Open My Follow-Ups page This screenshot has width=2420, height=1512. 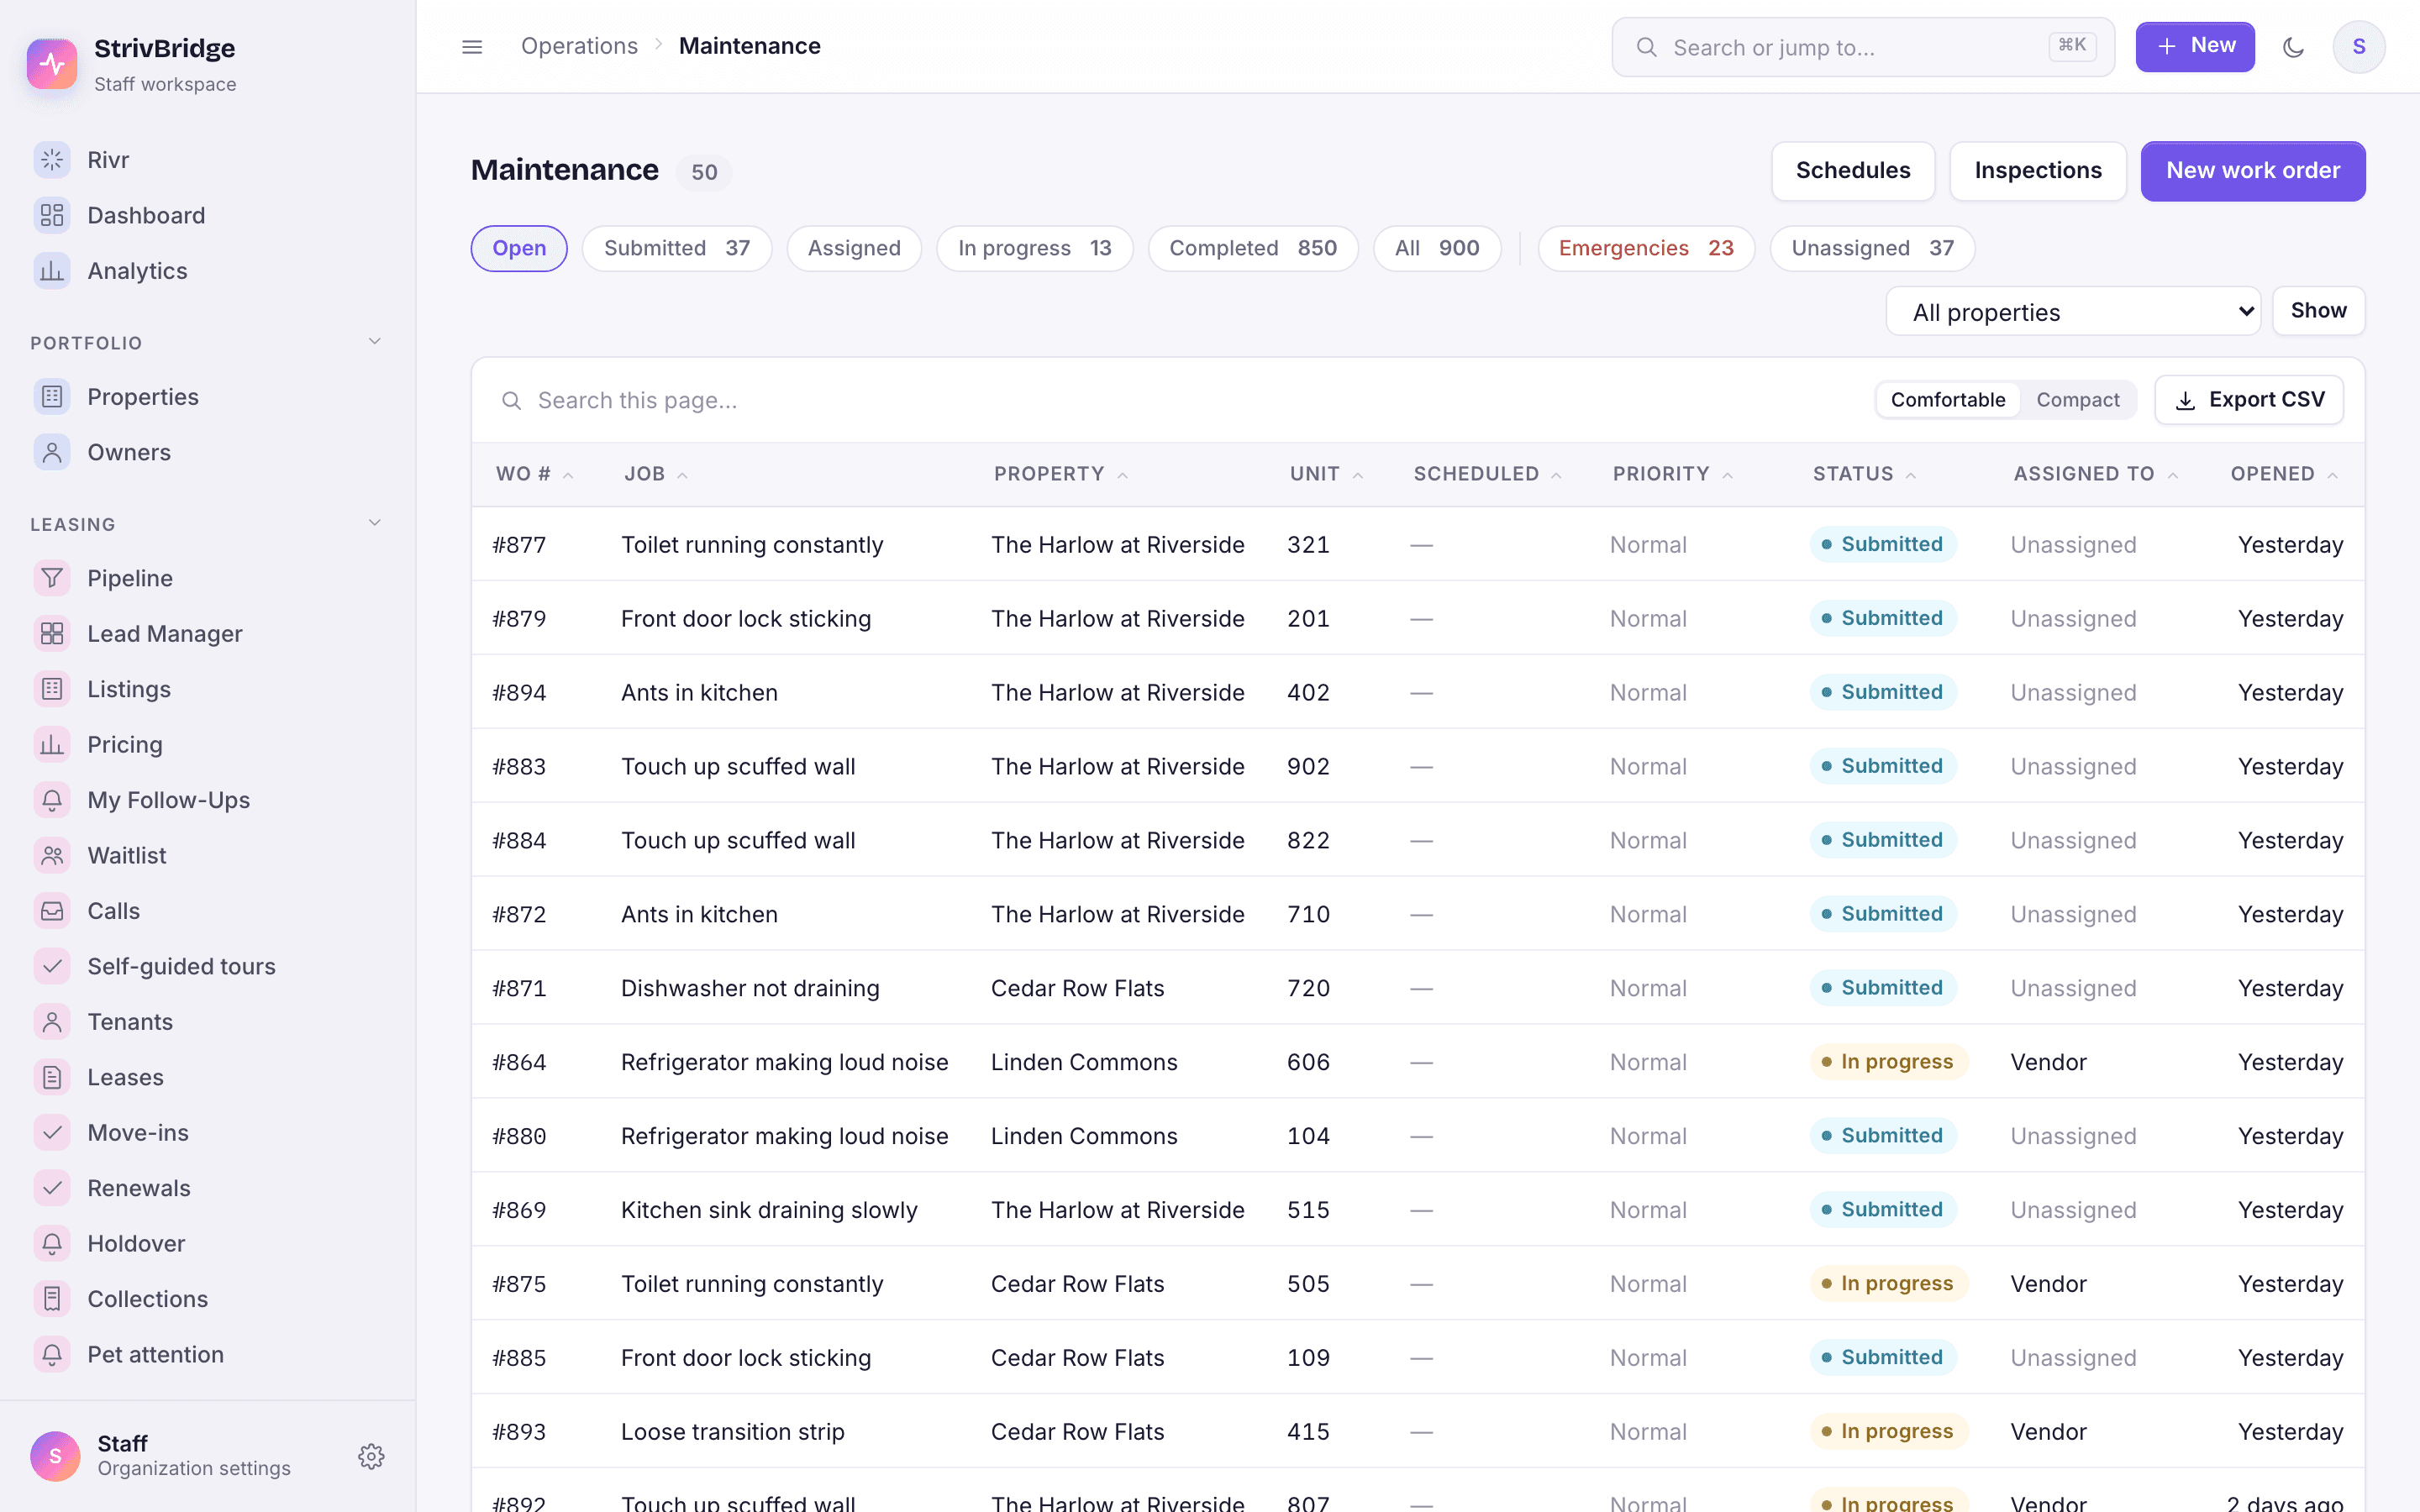(x=207, y=800)
